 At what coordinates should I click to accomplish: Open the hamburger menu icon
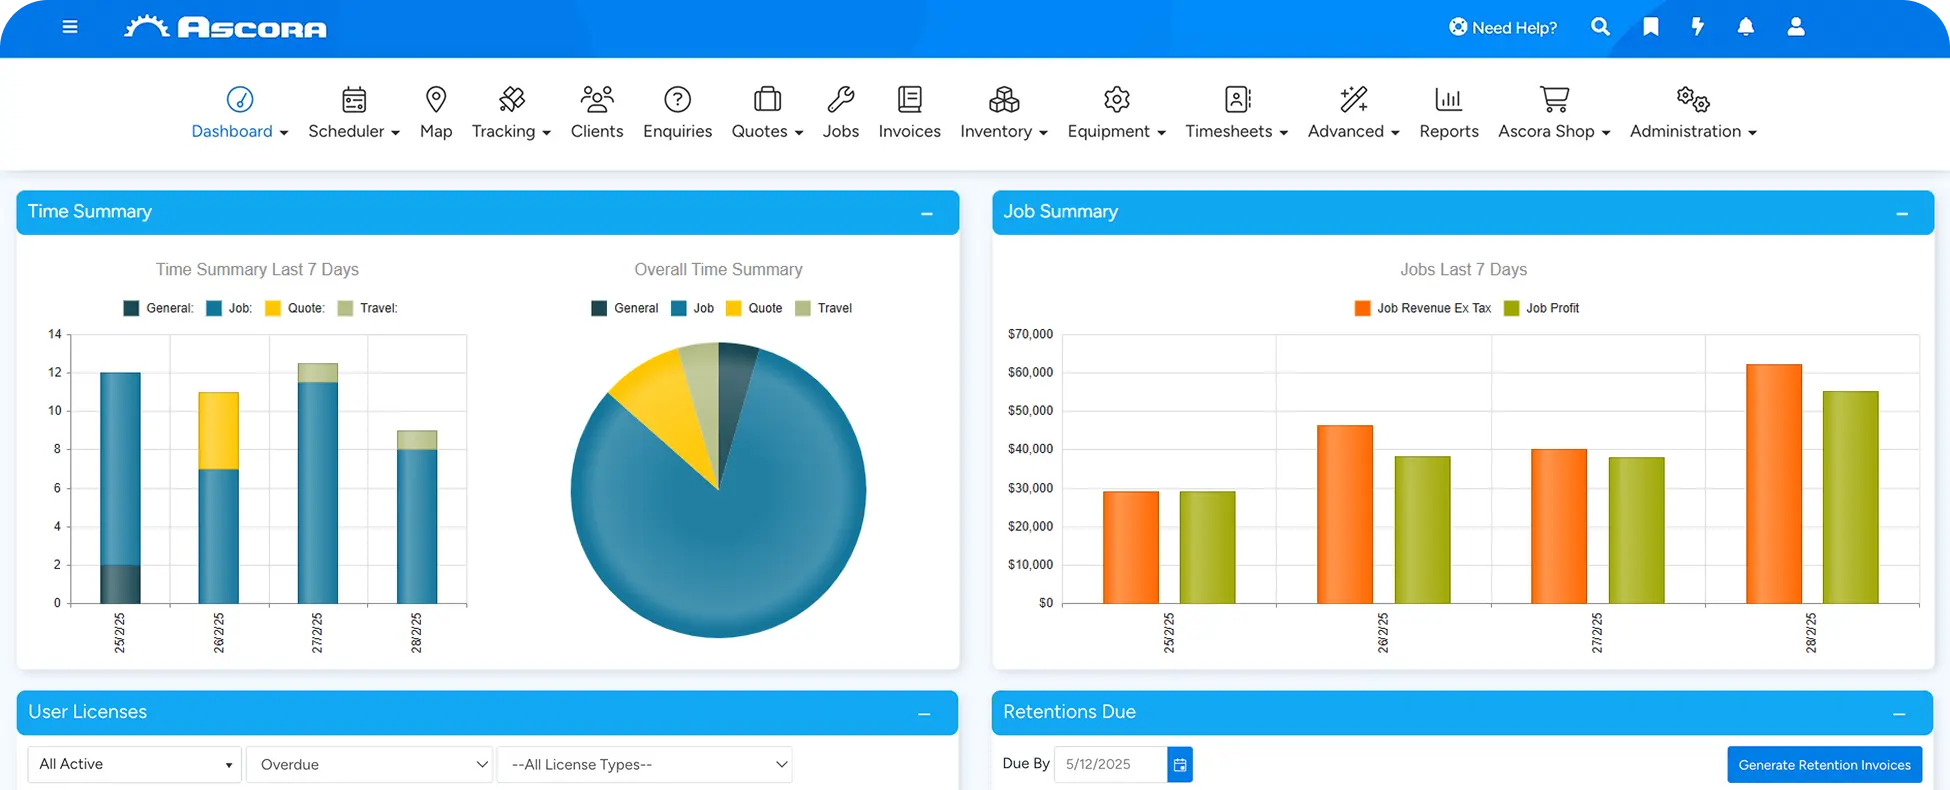(x=70, y=27)
